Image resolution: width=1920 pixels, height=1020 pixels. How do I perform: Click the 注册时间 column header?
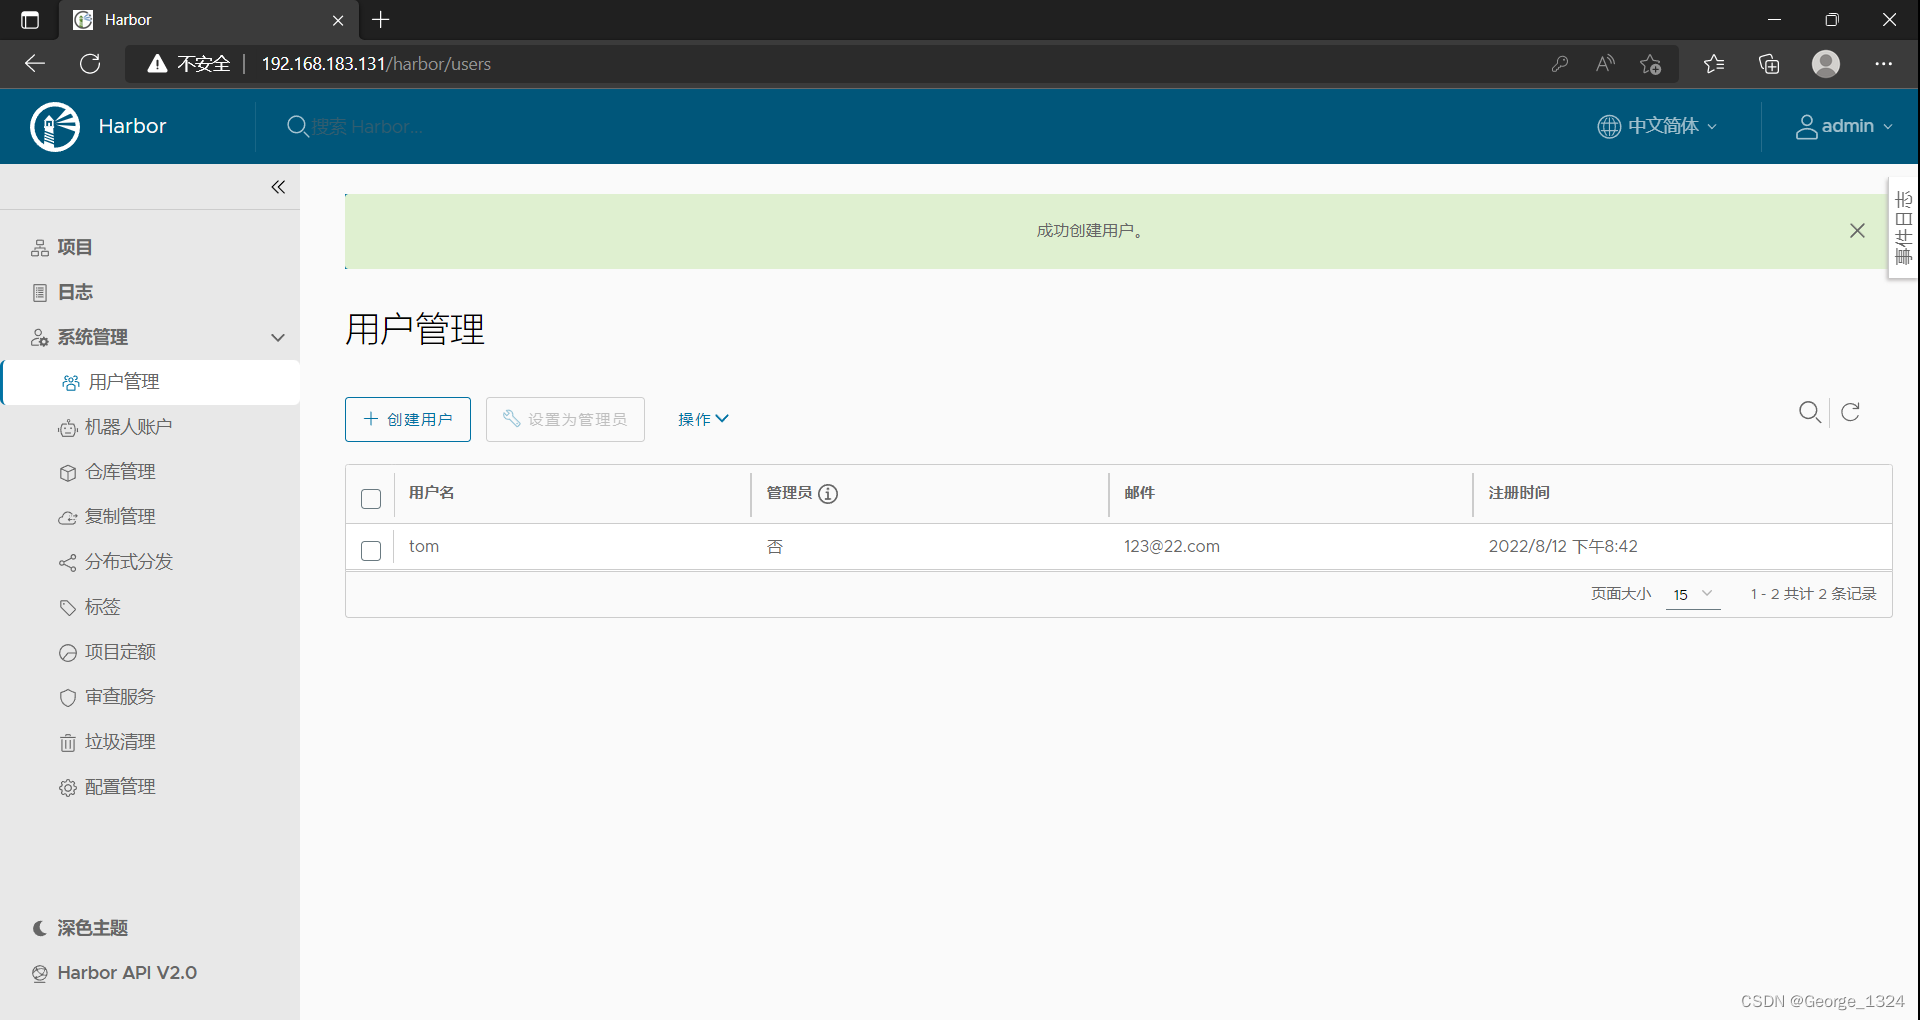[1519, 493]
